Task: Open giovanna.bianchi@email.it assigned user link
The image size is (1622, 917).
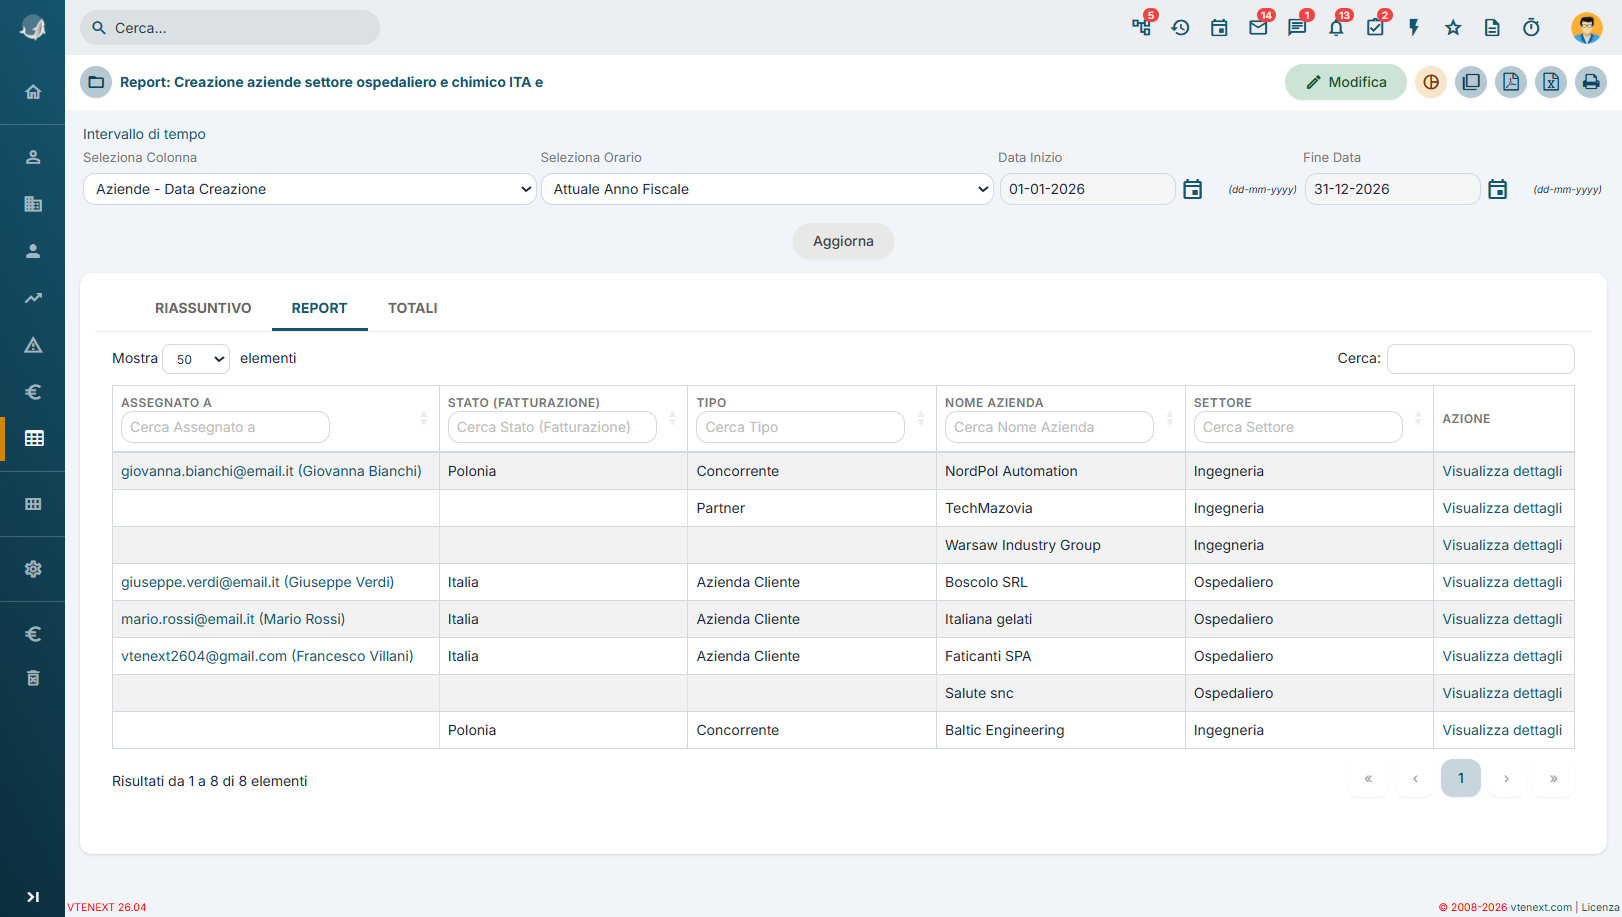Action: 271,471
